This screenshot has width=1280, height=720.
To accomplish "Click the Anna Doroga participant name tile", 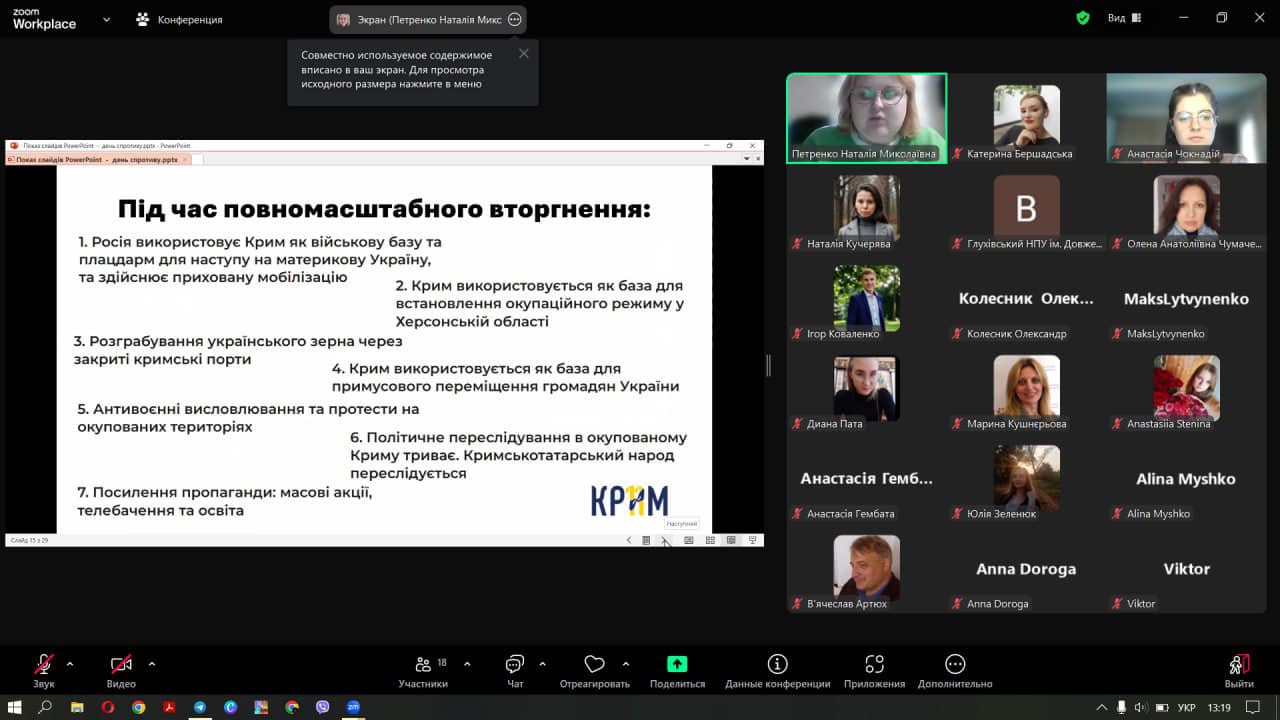I will coord(1026,568).
